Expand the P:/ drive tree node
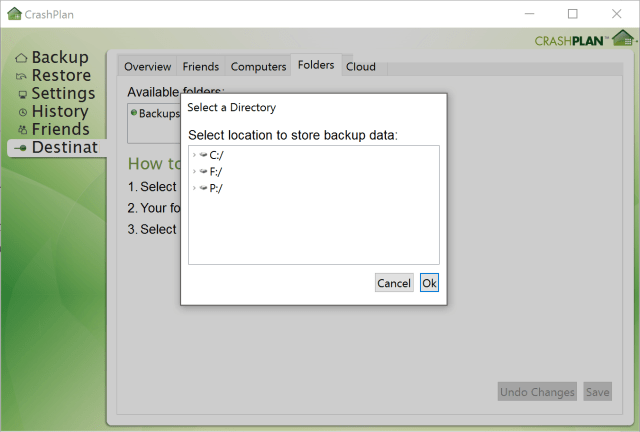This screenshot has height=432, width=640. point(194,187)
